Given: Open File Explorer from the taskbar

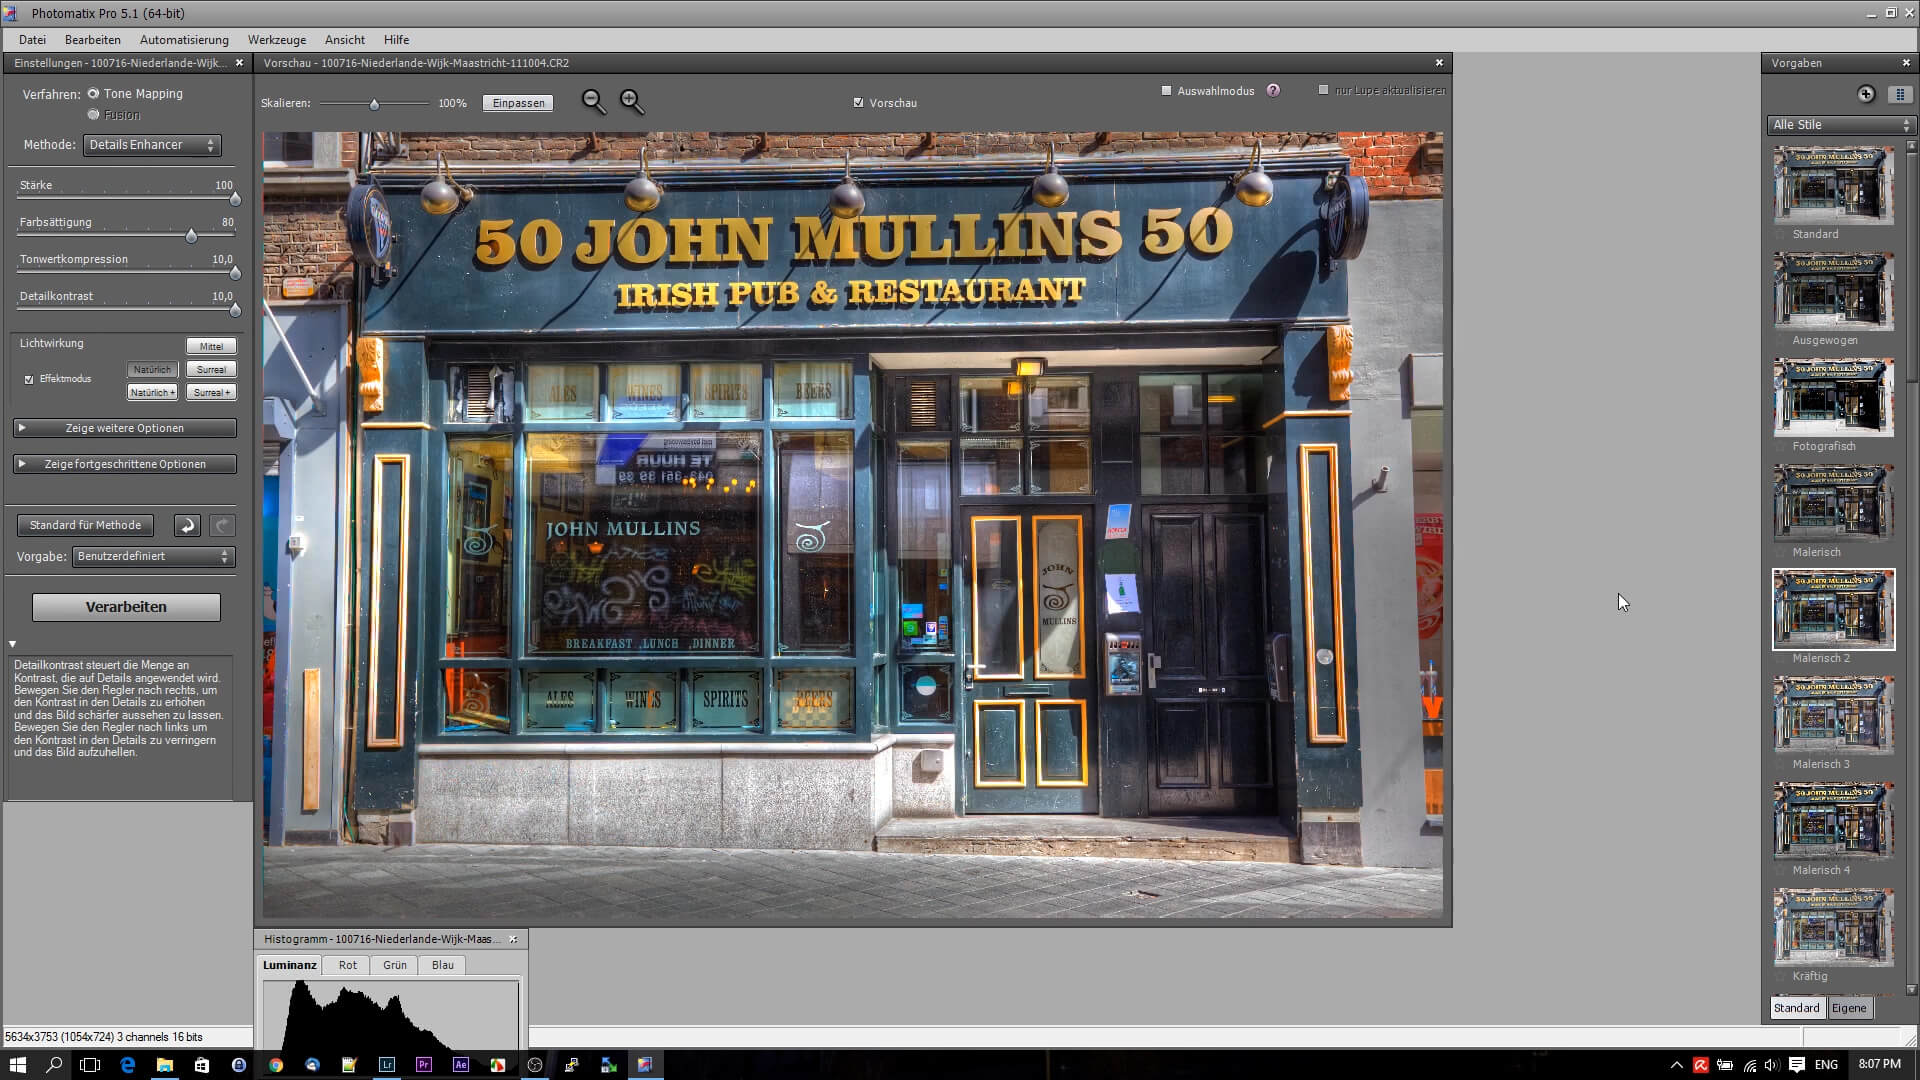Looking at the screenshot, I should point(165,1065).
